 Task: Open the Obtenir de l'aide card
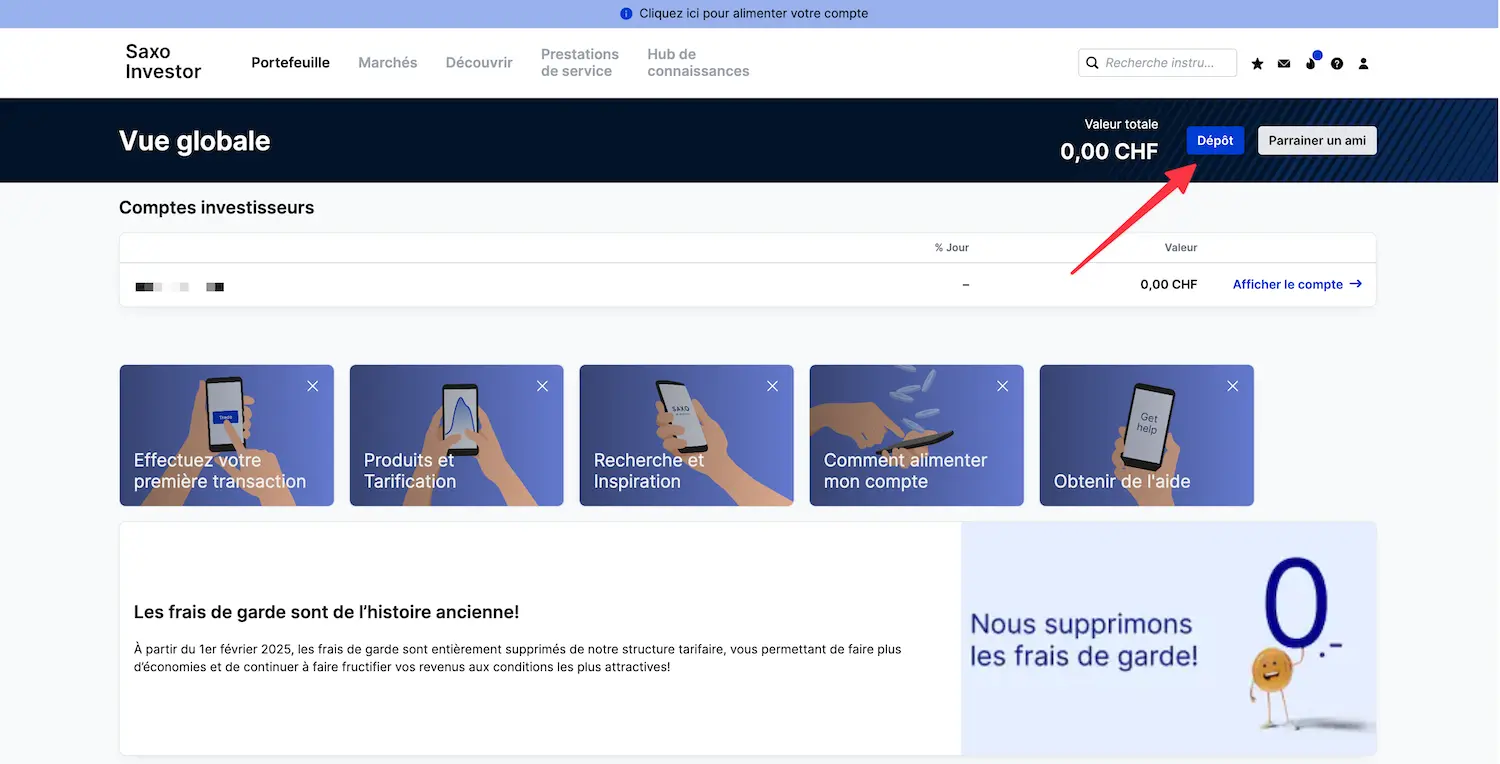click(x=1147, y=435)
